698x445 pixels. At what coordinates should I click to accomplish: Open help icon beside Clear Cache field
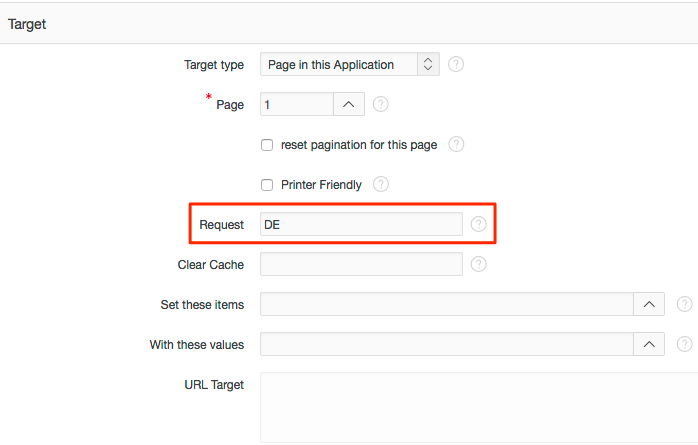479,264
